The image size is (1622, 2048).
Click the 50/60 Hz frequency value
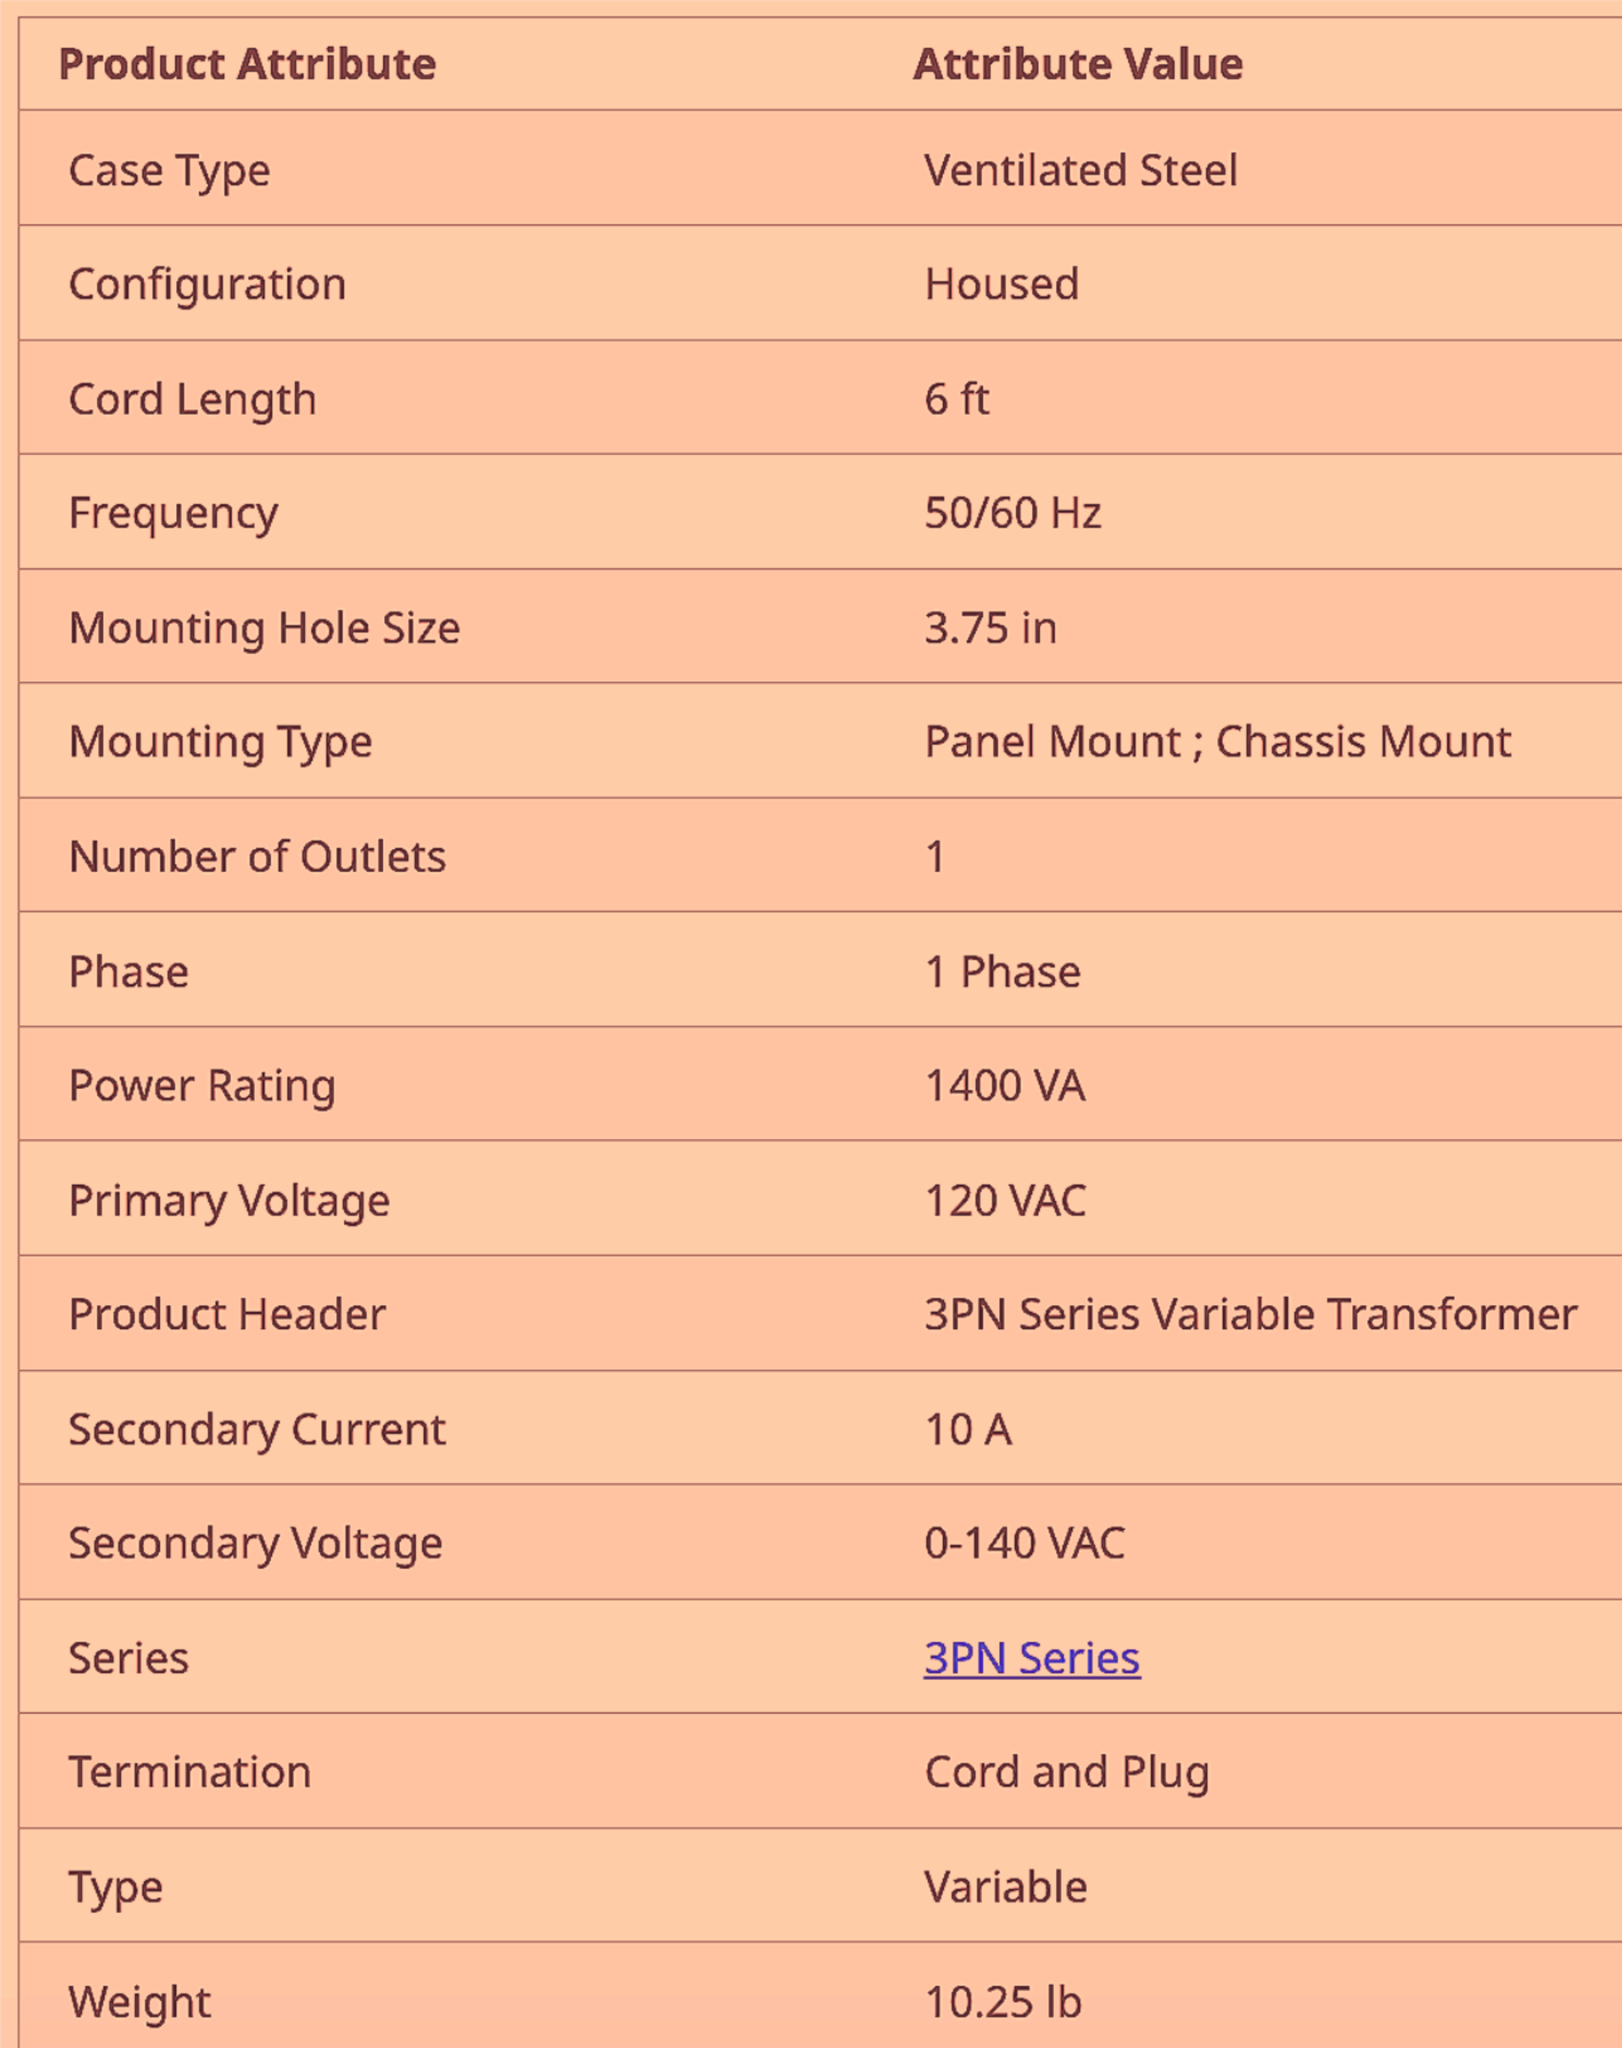[x=1012, y=513]
